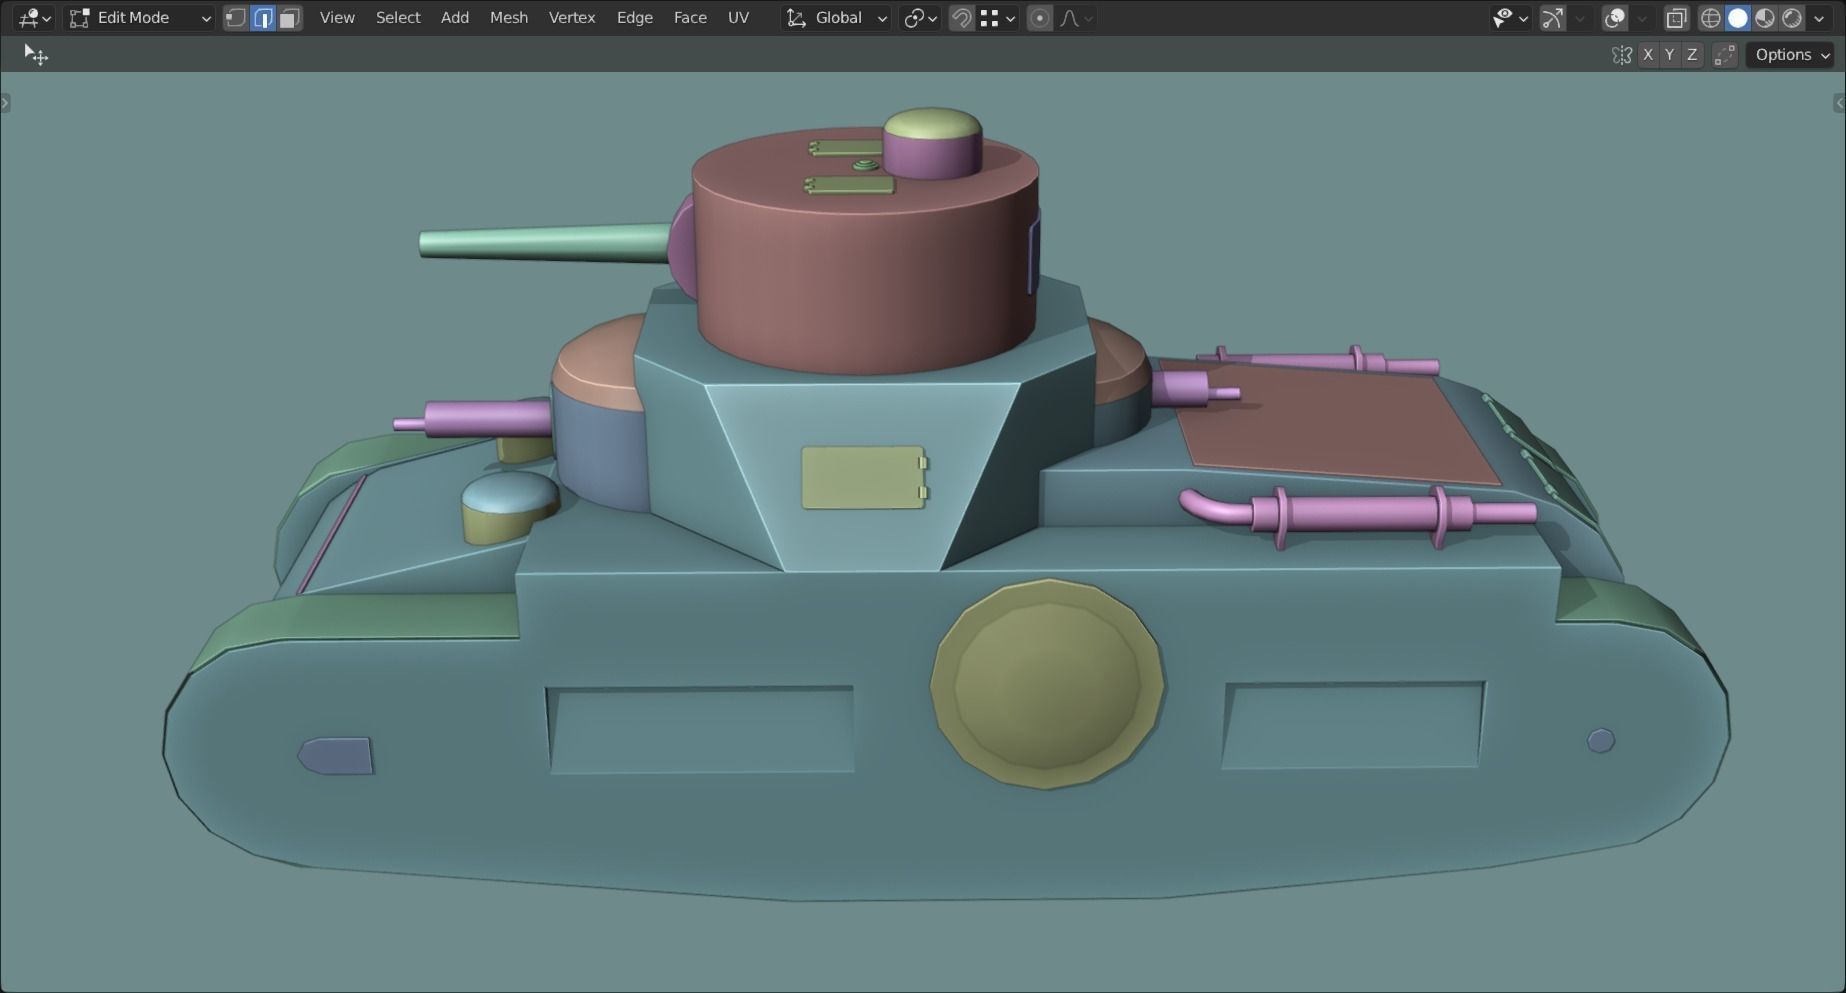The width and height of the screenshot is (1846, 993).
Task: Toggle X-ray mode
Action: (x=1676, y=18)
